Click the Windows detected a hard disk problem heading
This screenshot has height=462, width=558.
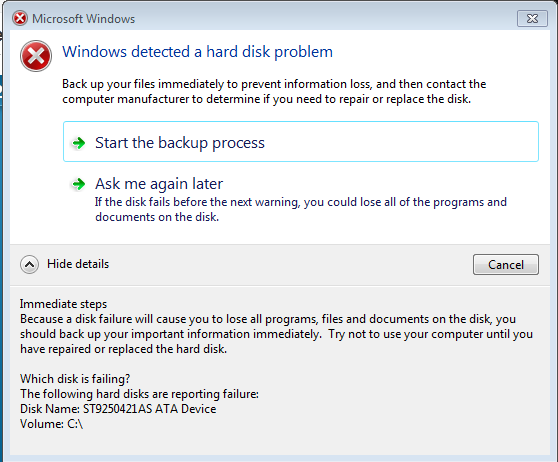click(198, 52)
